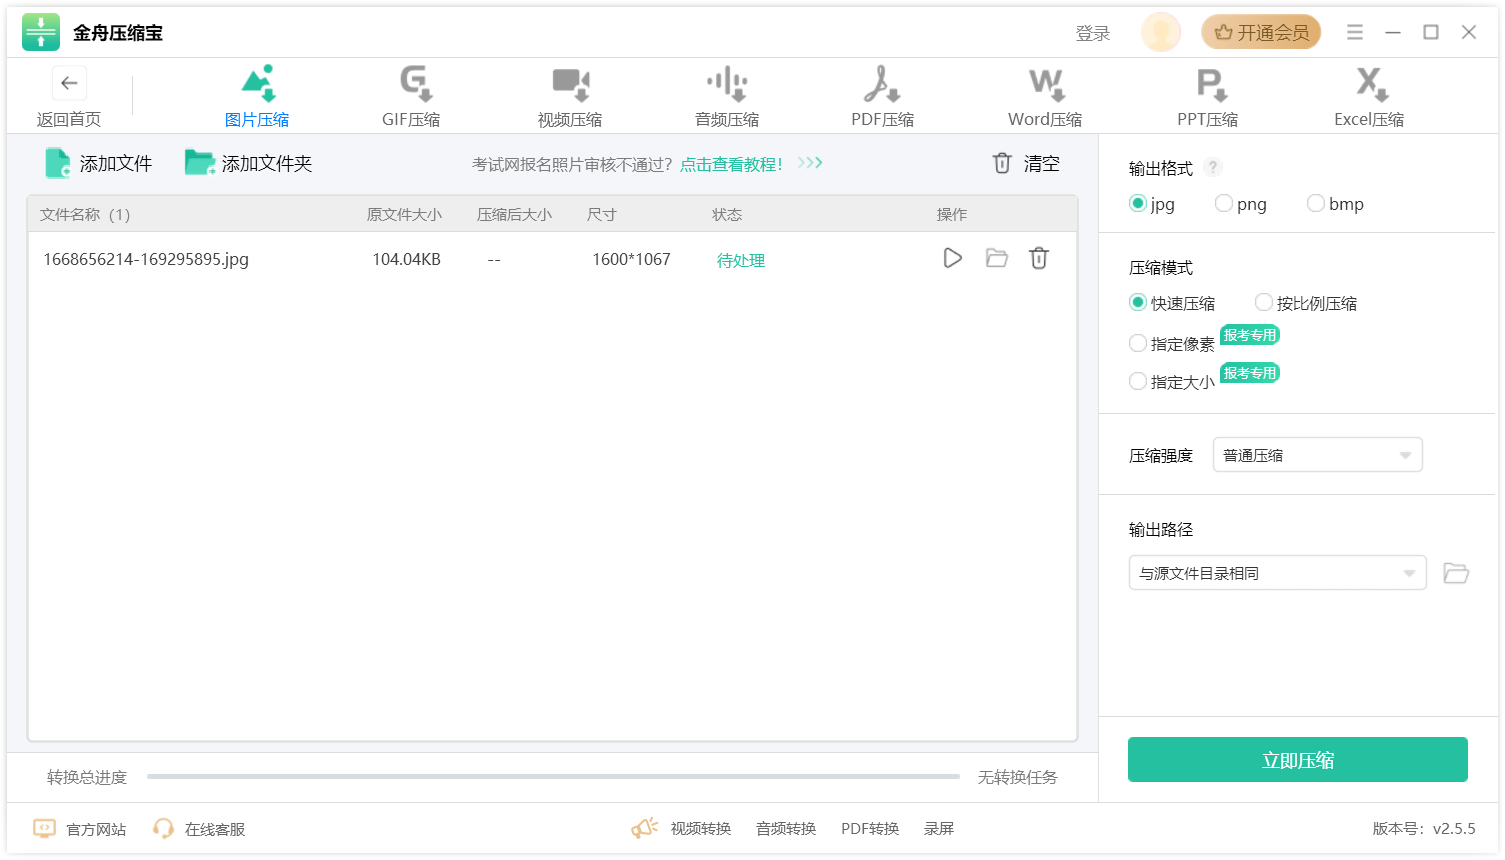The height and width of the screenshot is (860, 1505).
Task: Click the 金舟压缩宝 app logo
Action: (x=41, y=32)
